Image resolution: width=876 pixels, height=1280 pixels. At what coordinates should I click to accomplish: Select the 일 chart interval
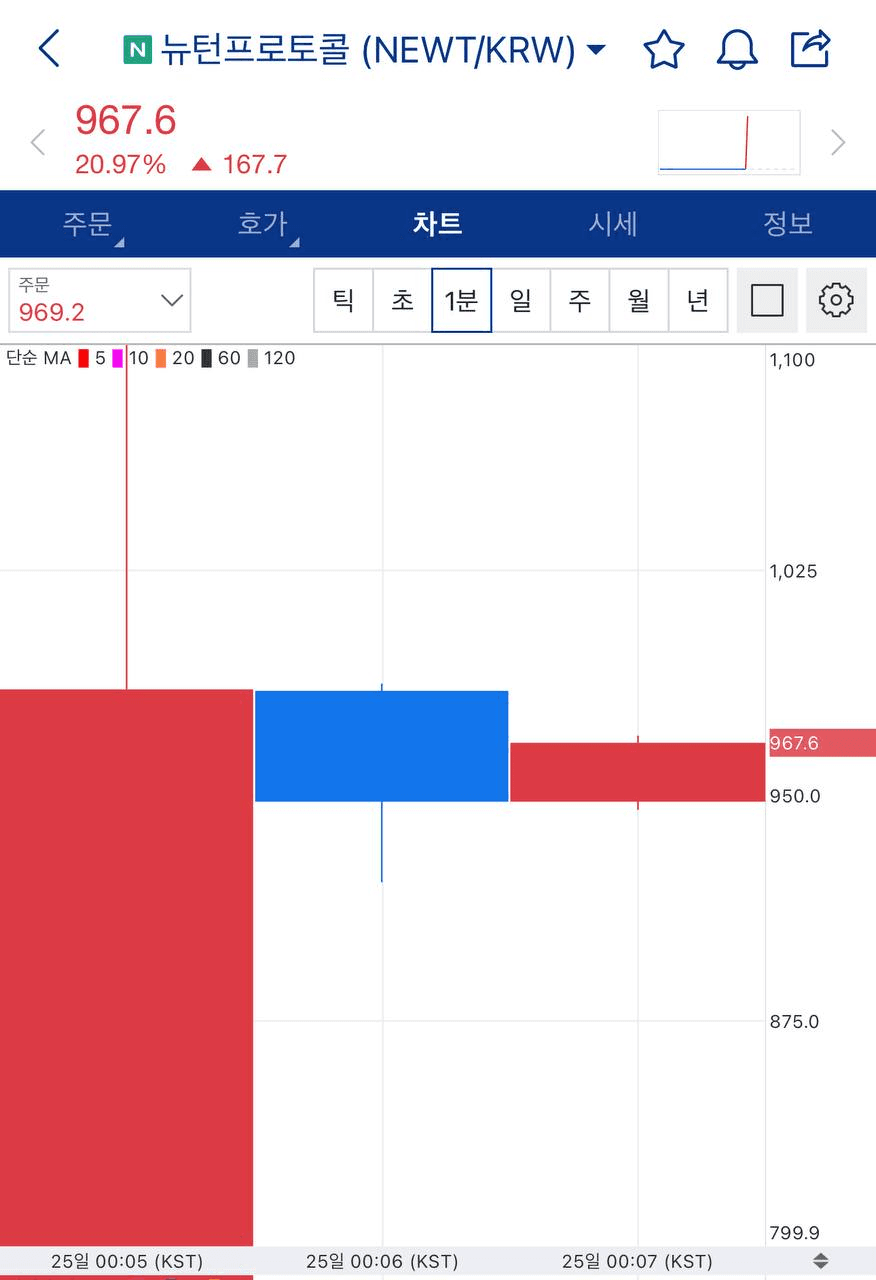(520, 300)
